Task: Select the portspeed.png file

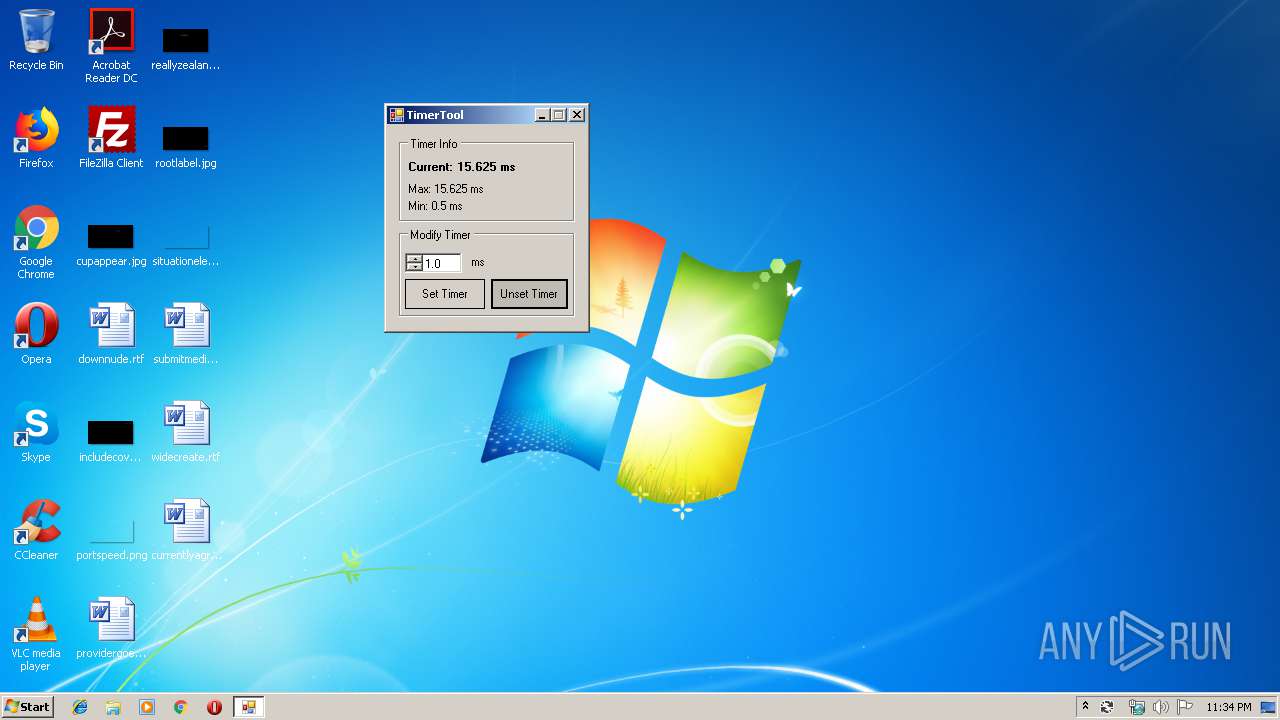Action: tap(111, 537)
